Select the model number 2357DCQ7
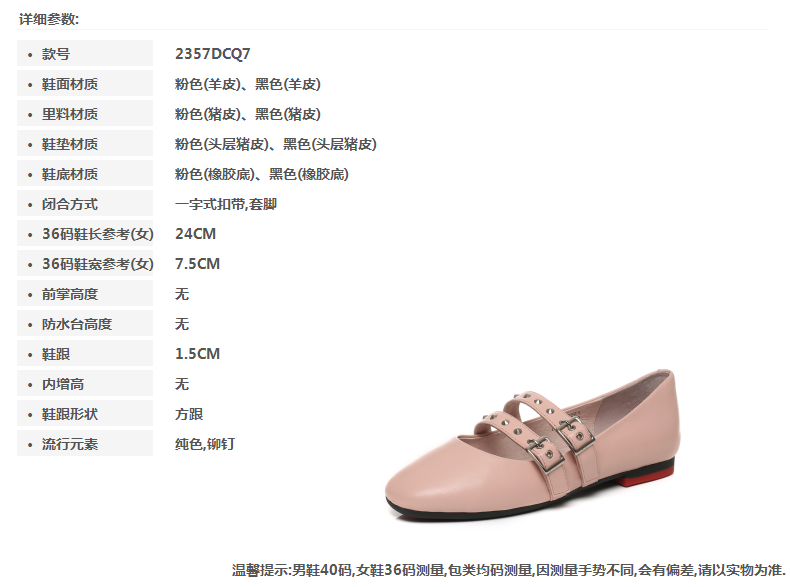The width and height of the screenshot is (790, 587). tap(212, 53)
